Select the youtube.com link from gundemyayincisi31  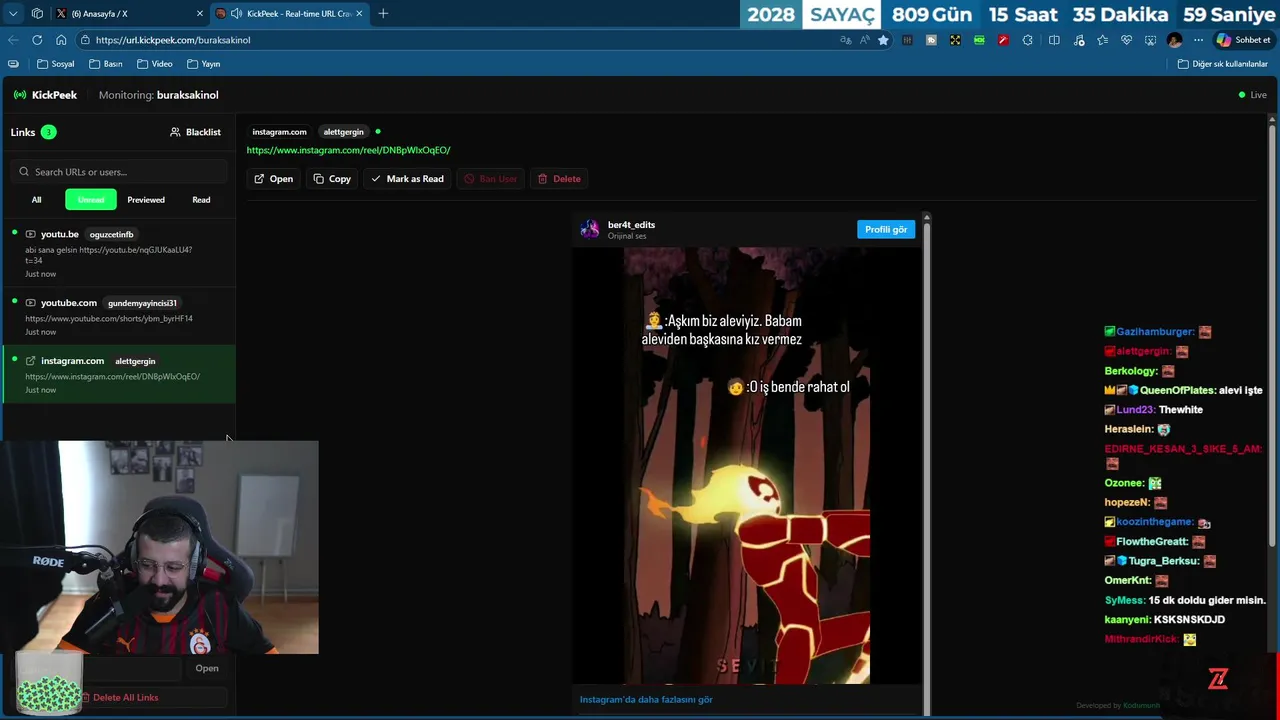point(118,316)
